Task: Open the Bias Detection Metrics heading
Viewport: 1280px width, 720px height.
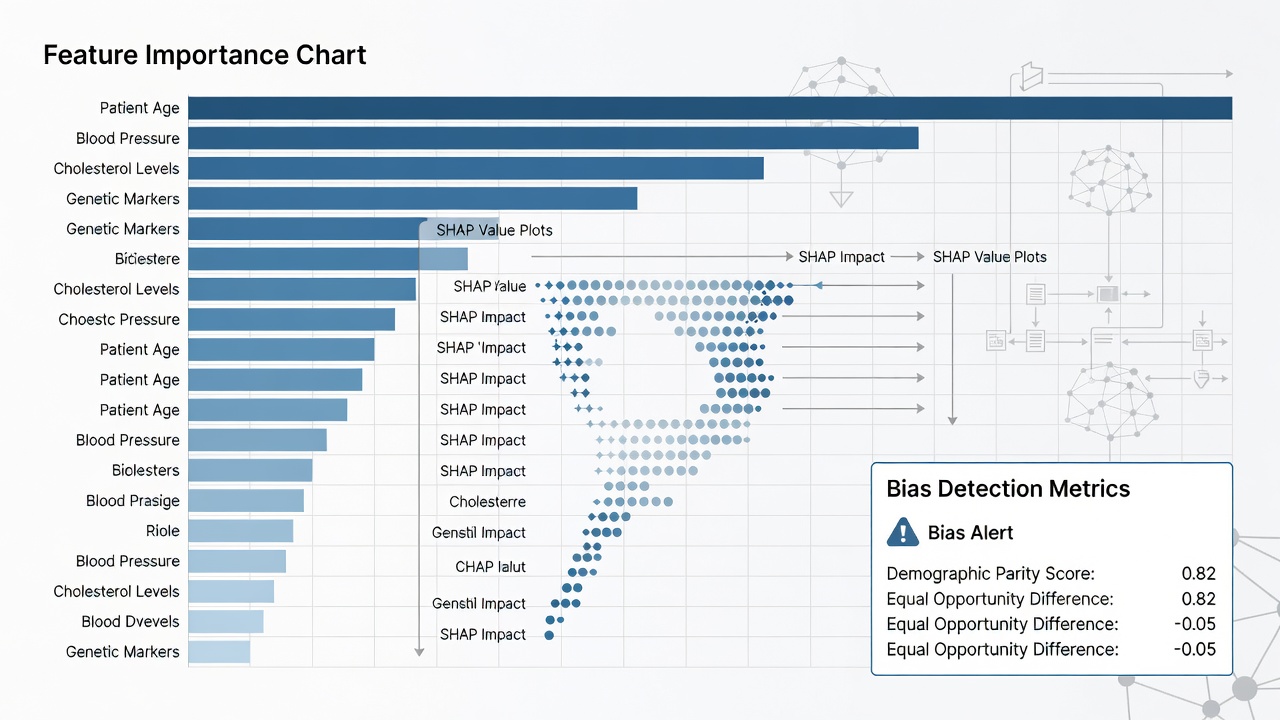Action: pyautogui.click(x=1008, y=489)
